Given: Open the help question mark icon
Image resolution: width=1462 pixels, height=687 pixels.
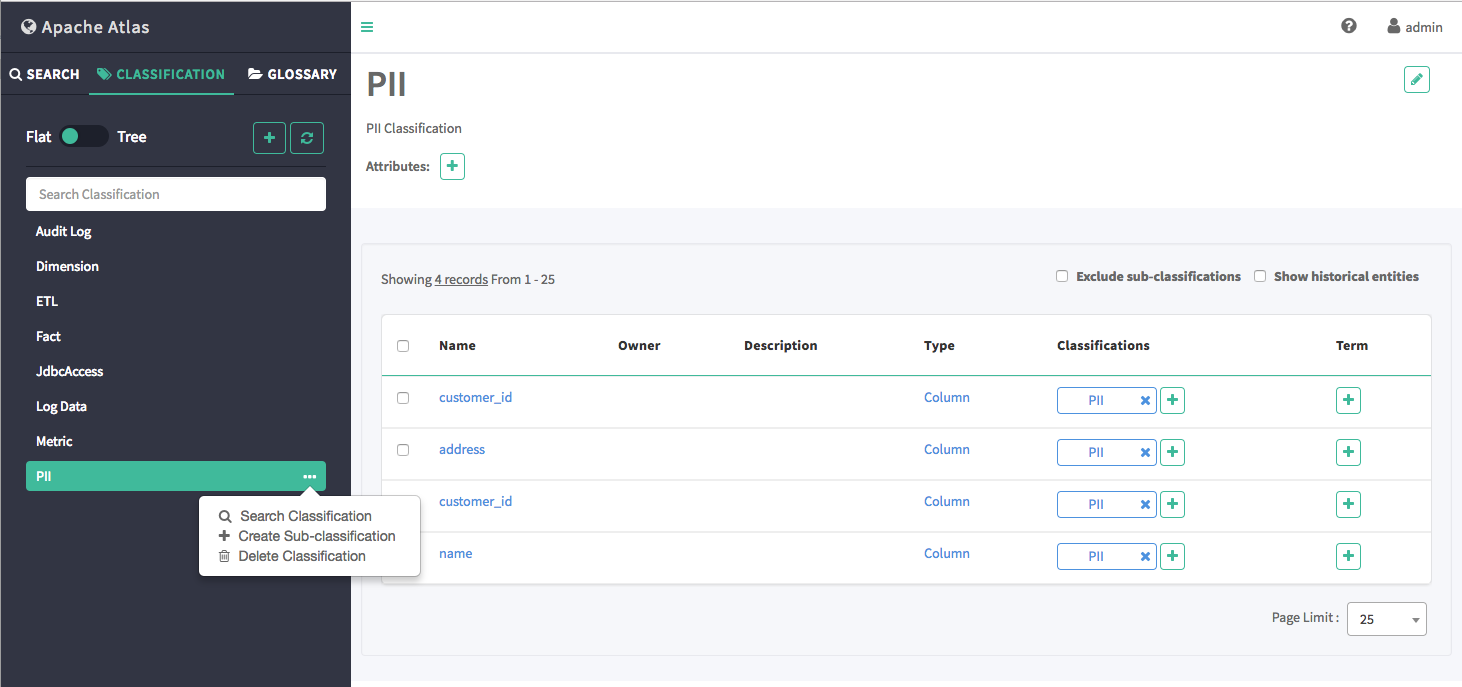Looking at the screenshot, I should click(x=1349, y=26).
